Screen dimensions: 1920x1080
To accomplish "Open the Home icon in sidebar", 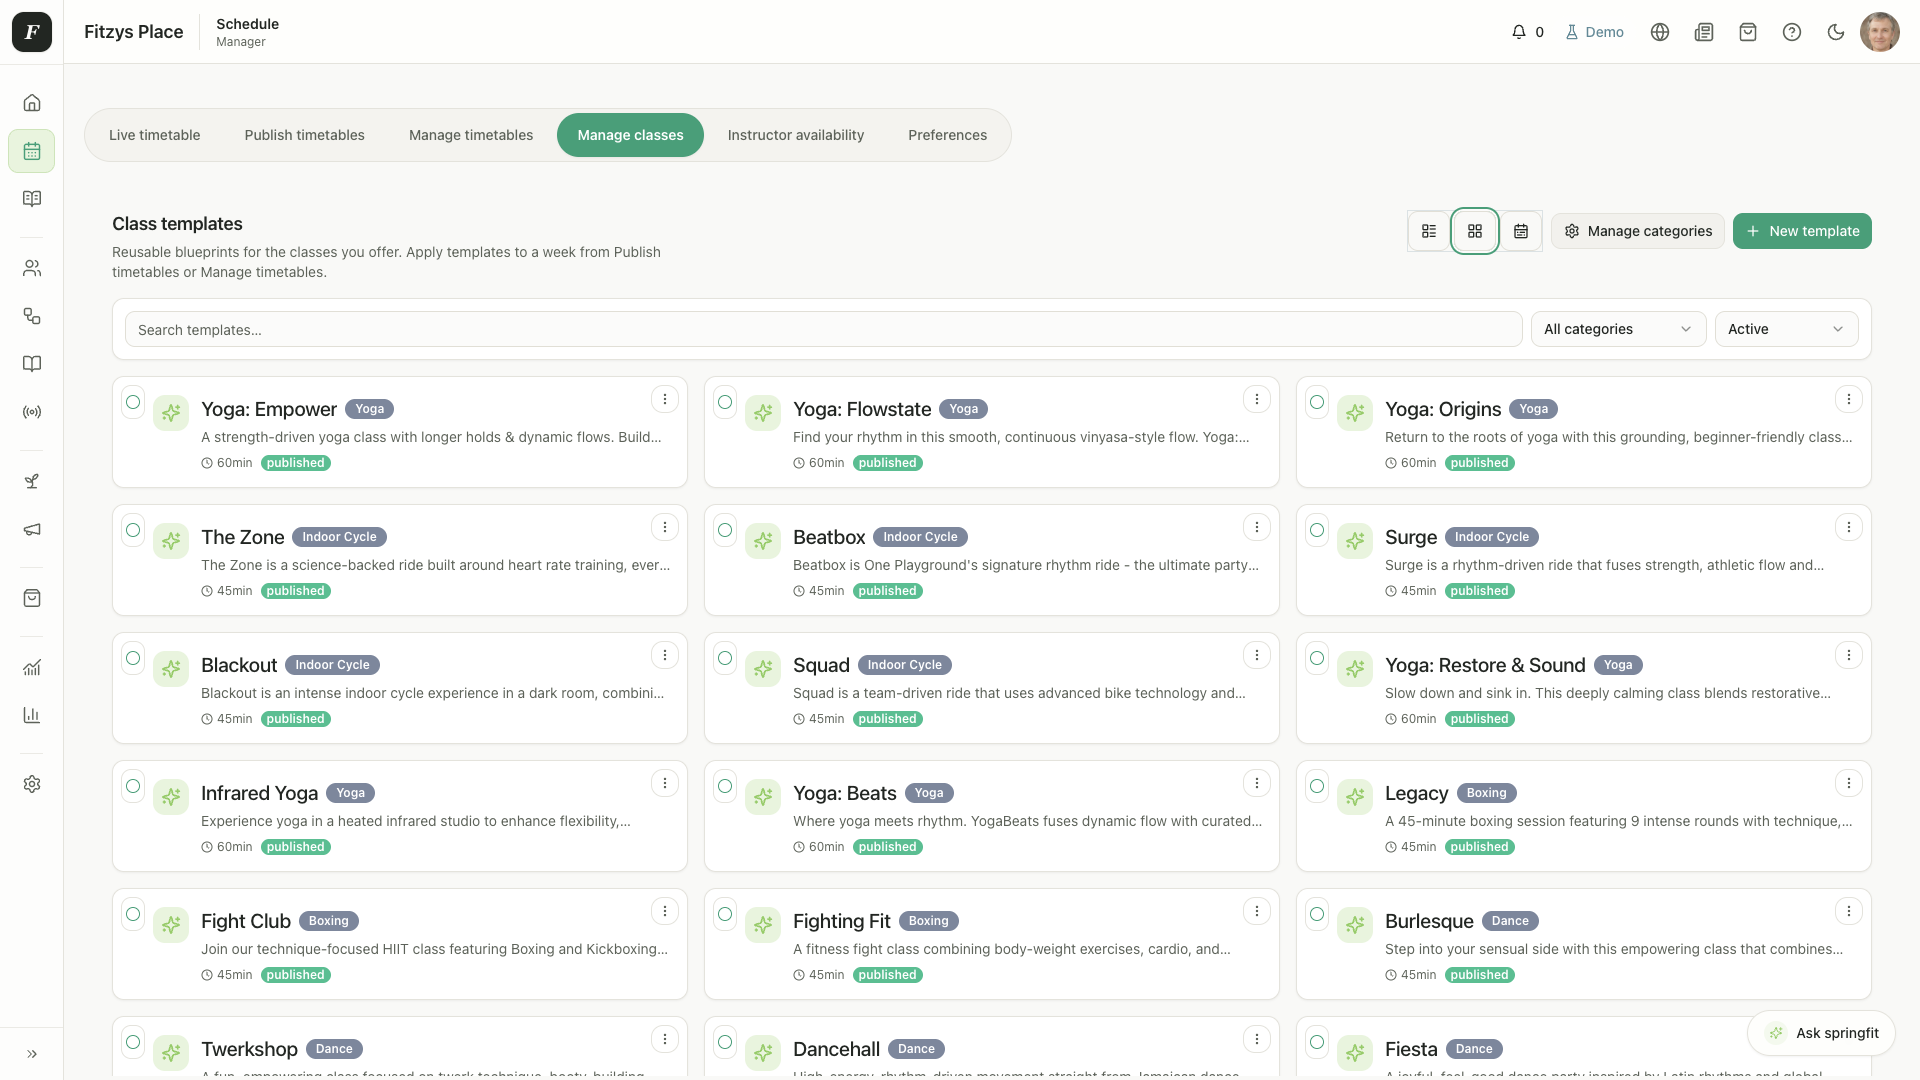I will point(32,103).
